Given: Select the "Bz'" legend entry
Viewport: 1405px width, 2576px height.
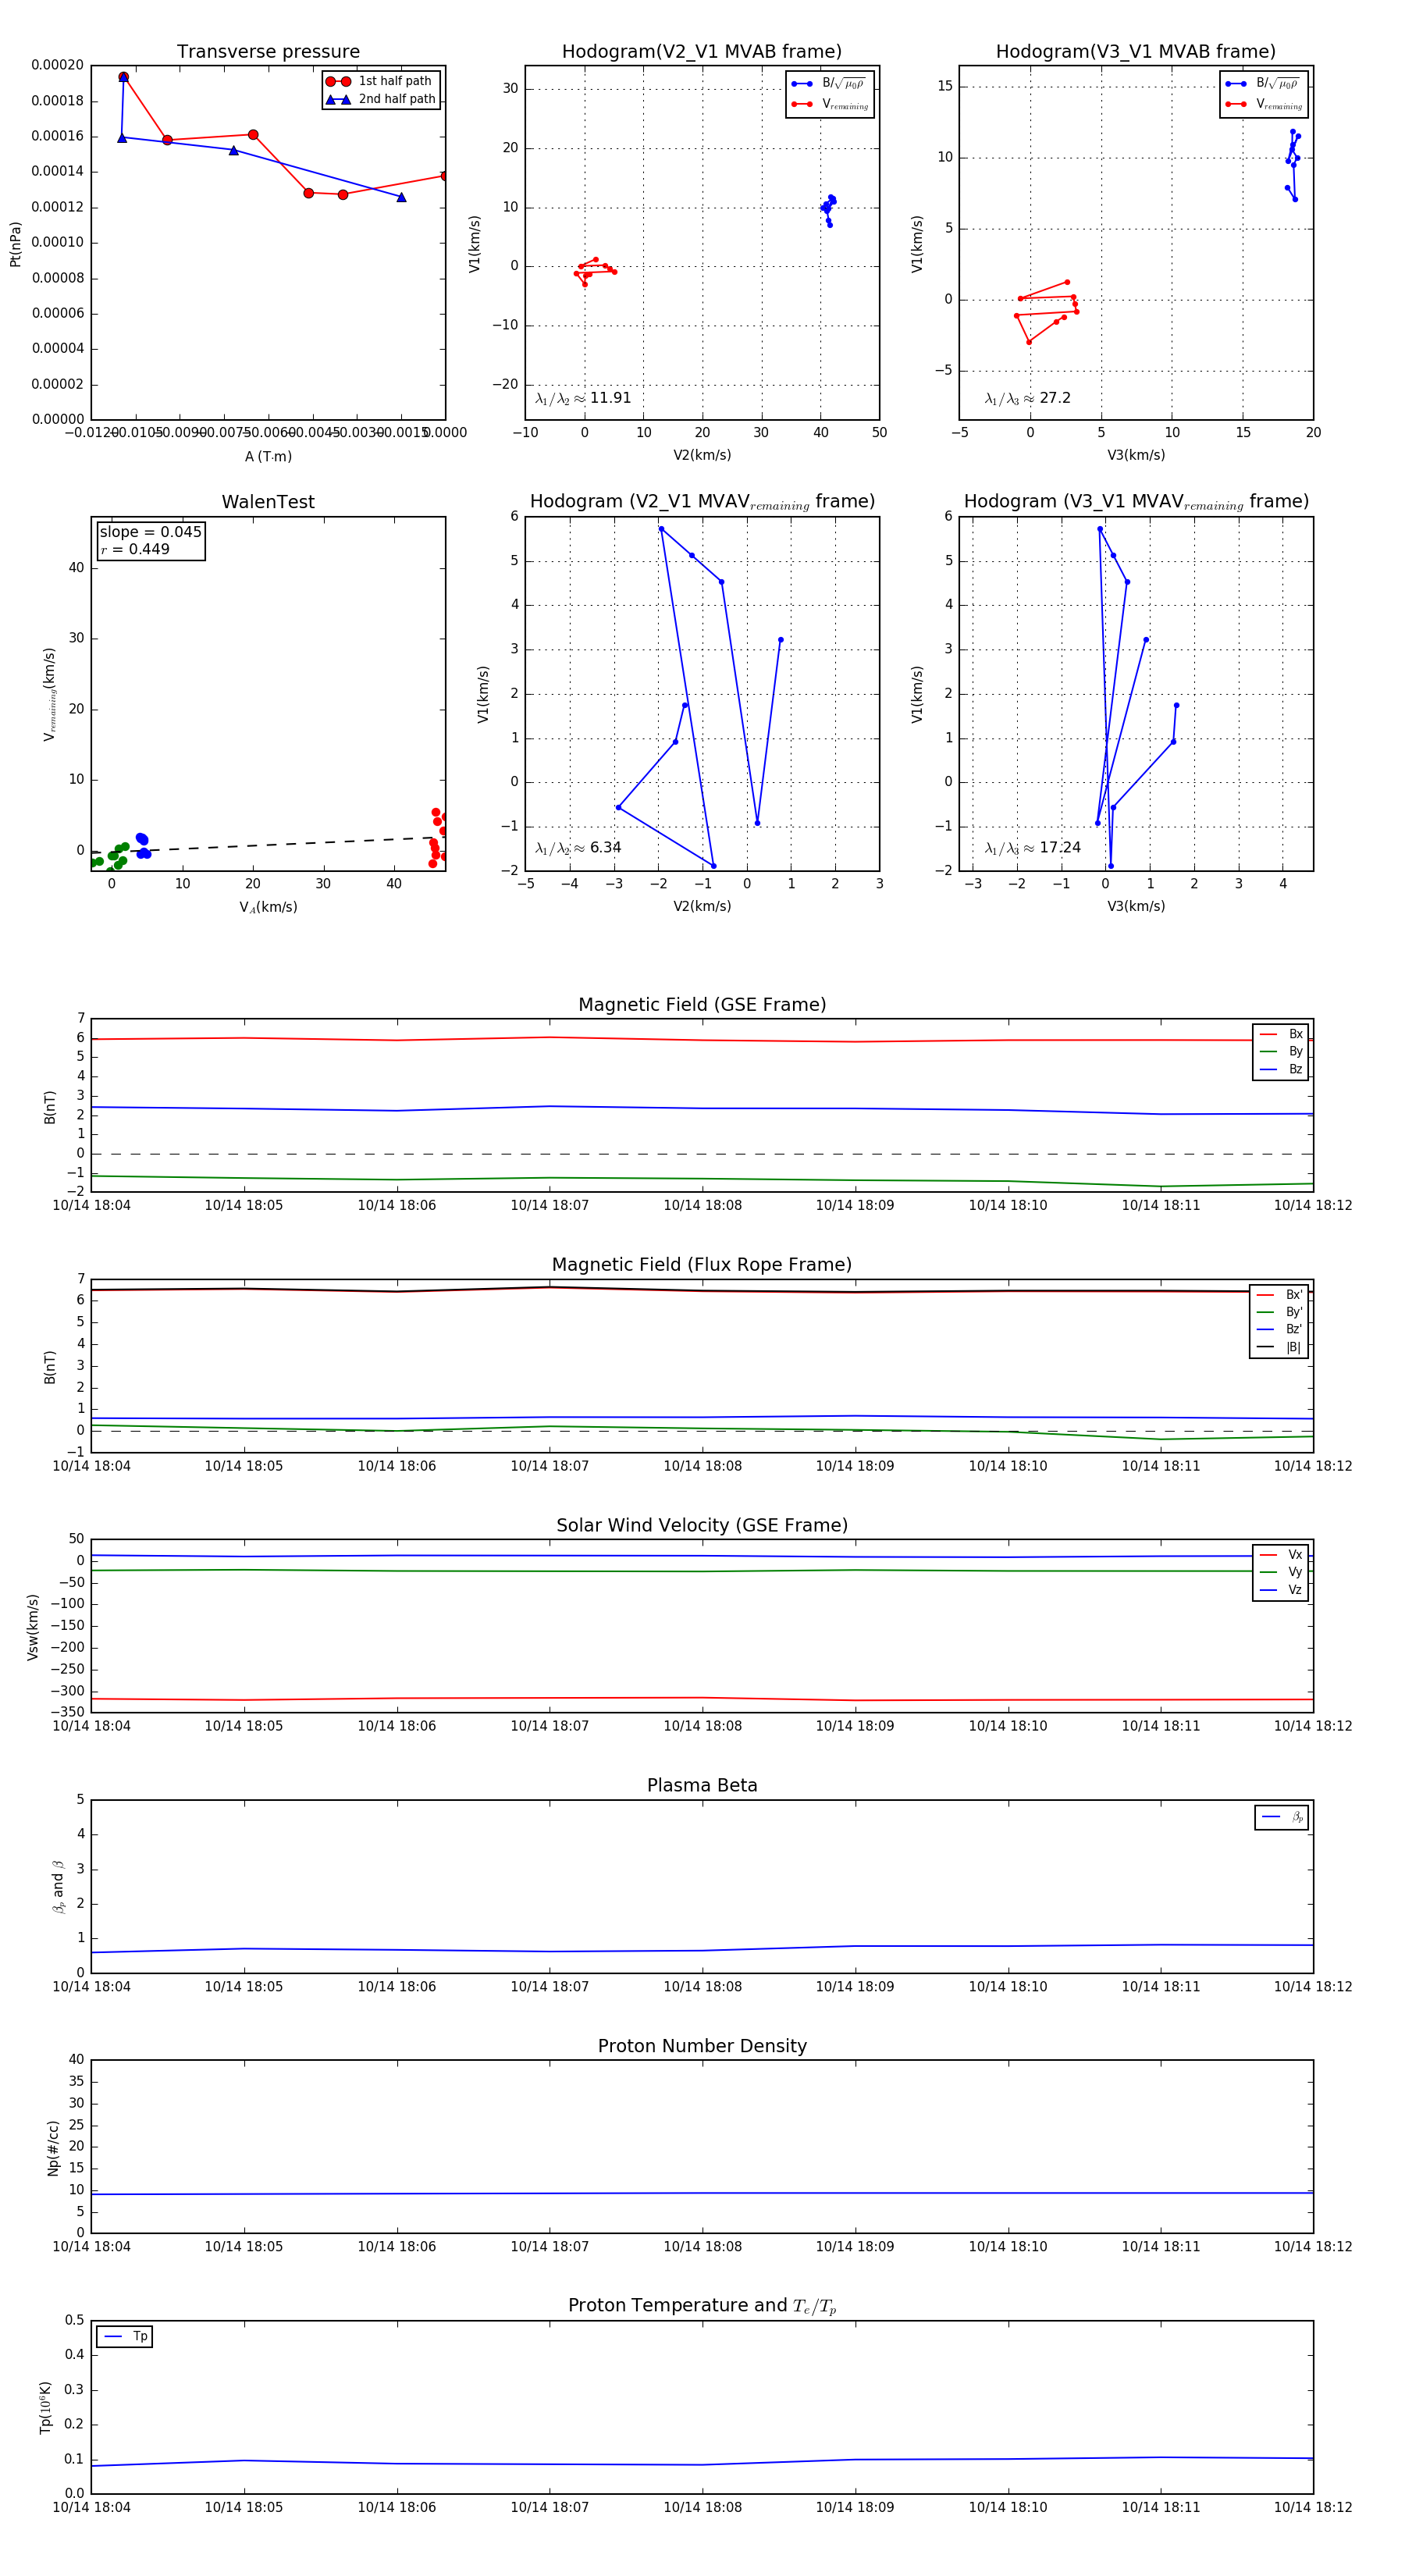Looking at the screenshot, I should [1279, 1329].
